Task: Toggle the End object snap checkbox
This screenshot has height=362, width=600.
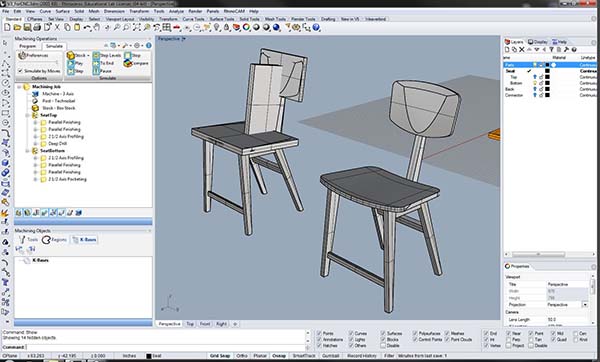Action: [x=486, y=333]
